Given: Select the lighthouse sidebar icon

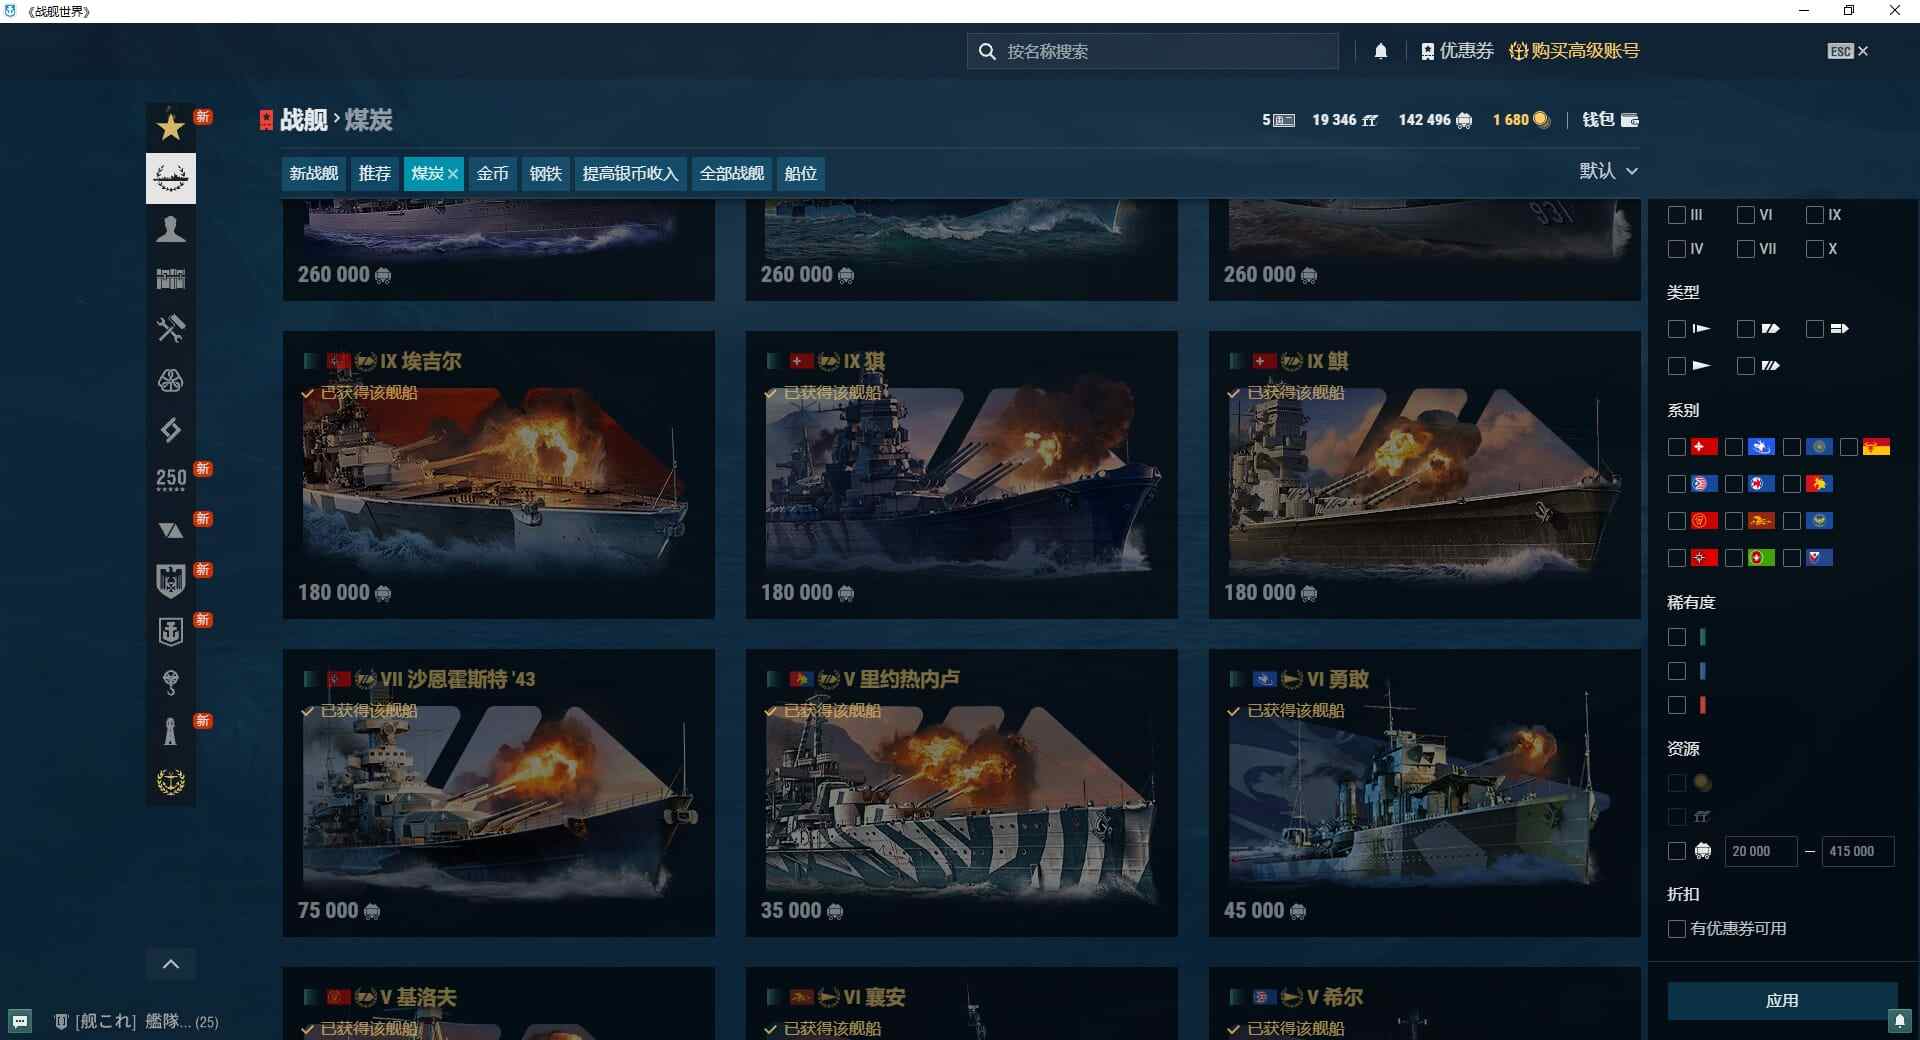Looking at the screenshot, I should (170, 733).
